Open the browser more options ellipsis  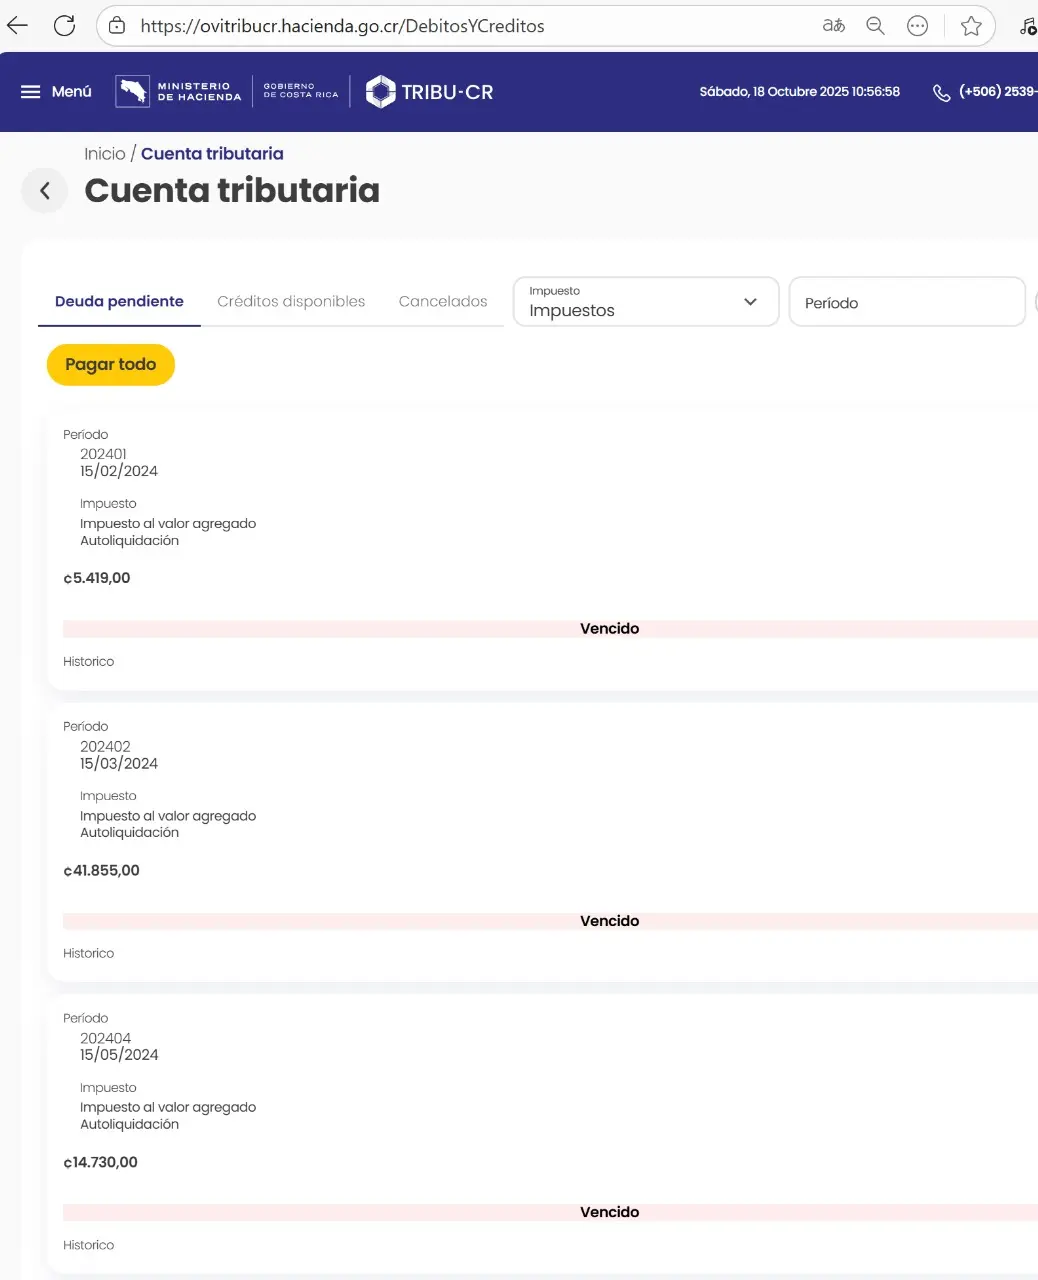tap(917, 26)
